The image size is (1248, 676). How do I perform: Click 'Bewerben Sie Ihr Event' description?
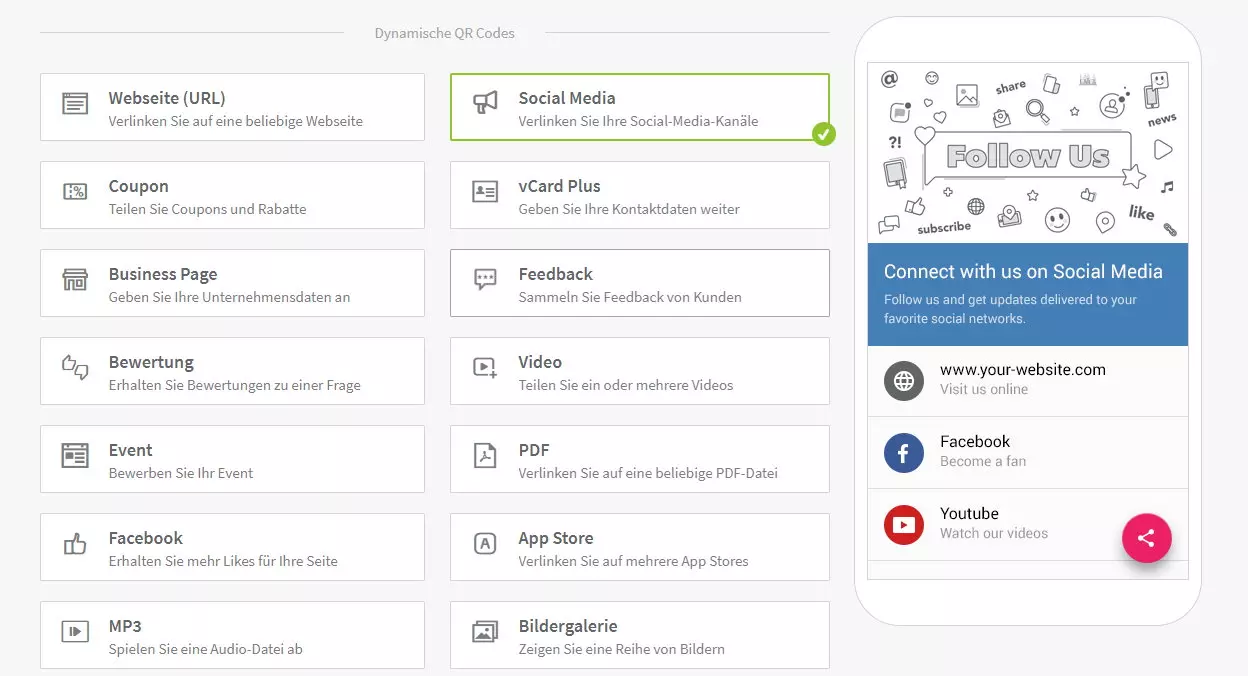coord(181,473)
